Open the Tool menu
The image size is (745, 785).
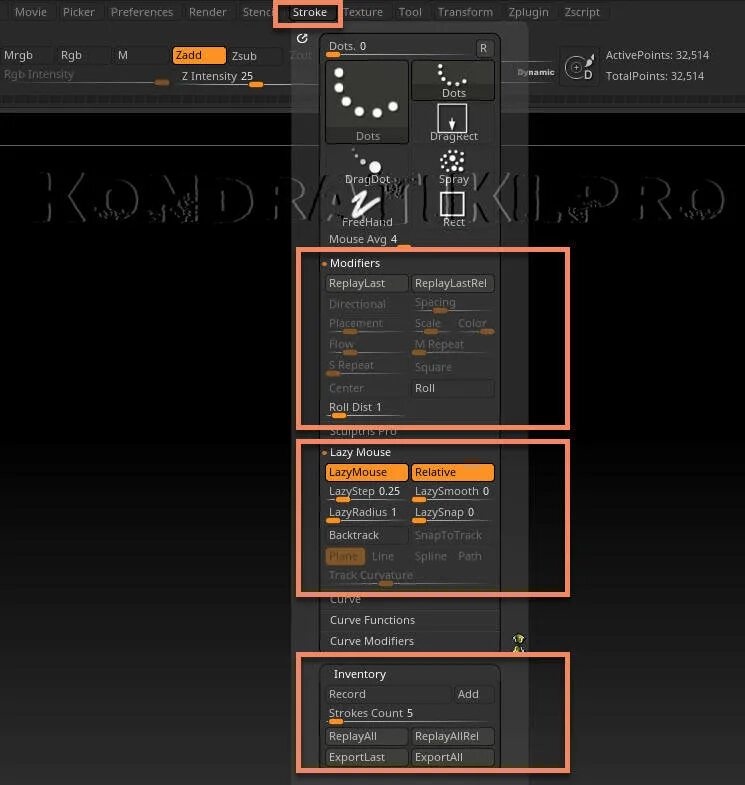(x=410, y=12)
